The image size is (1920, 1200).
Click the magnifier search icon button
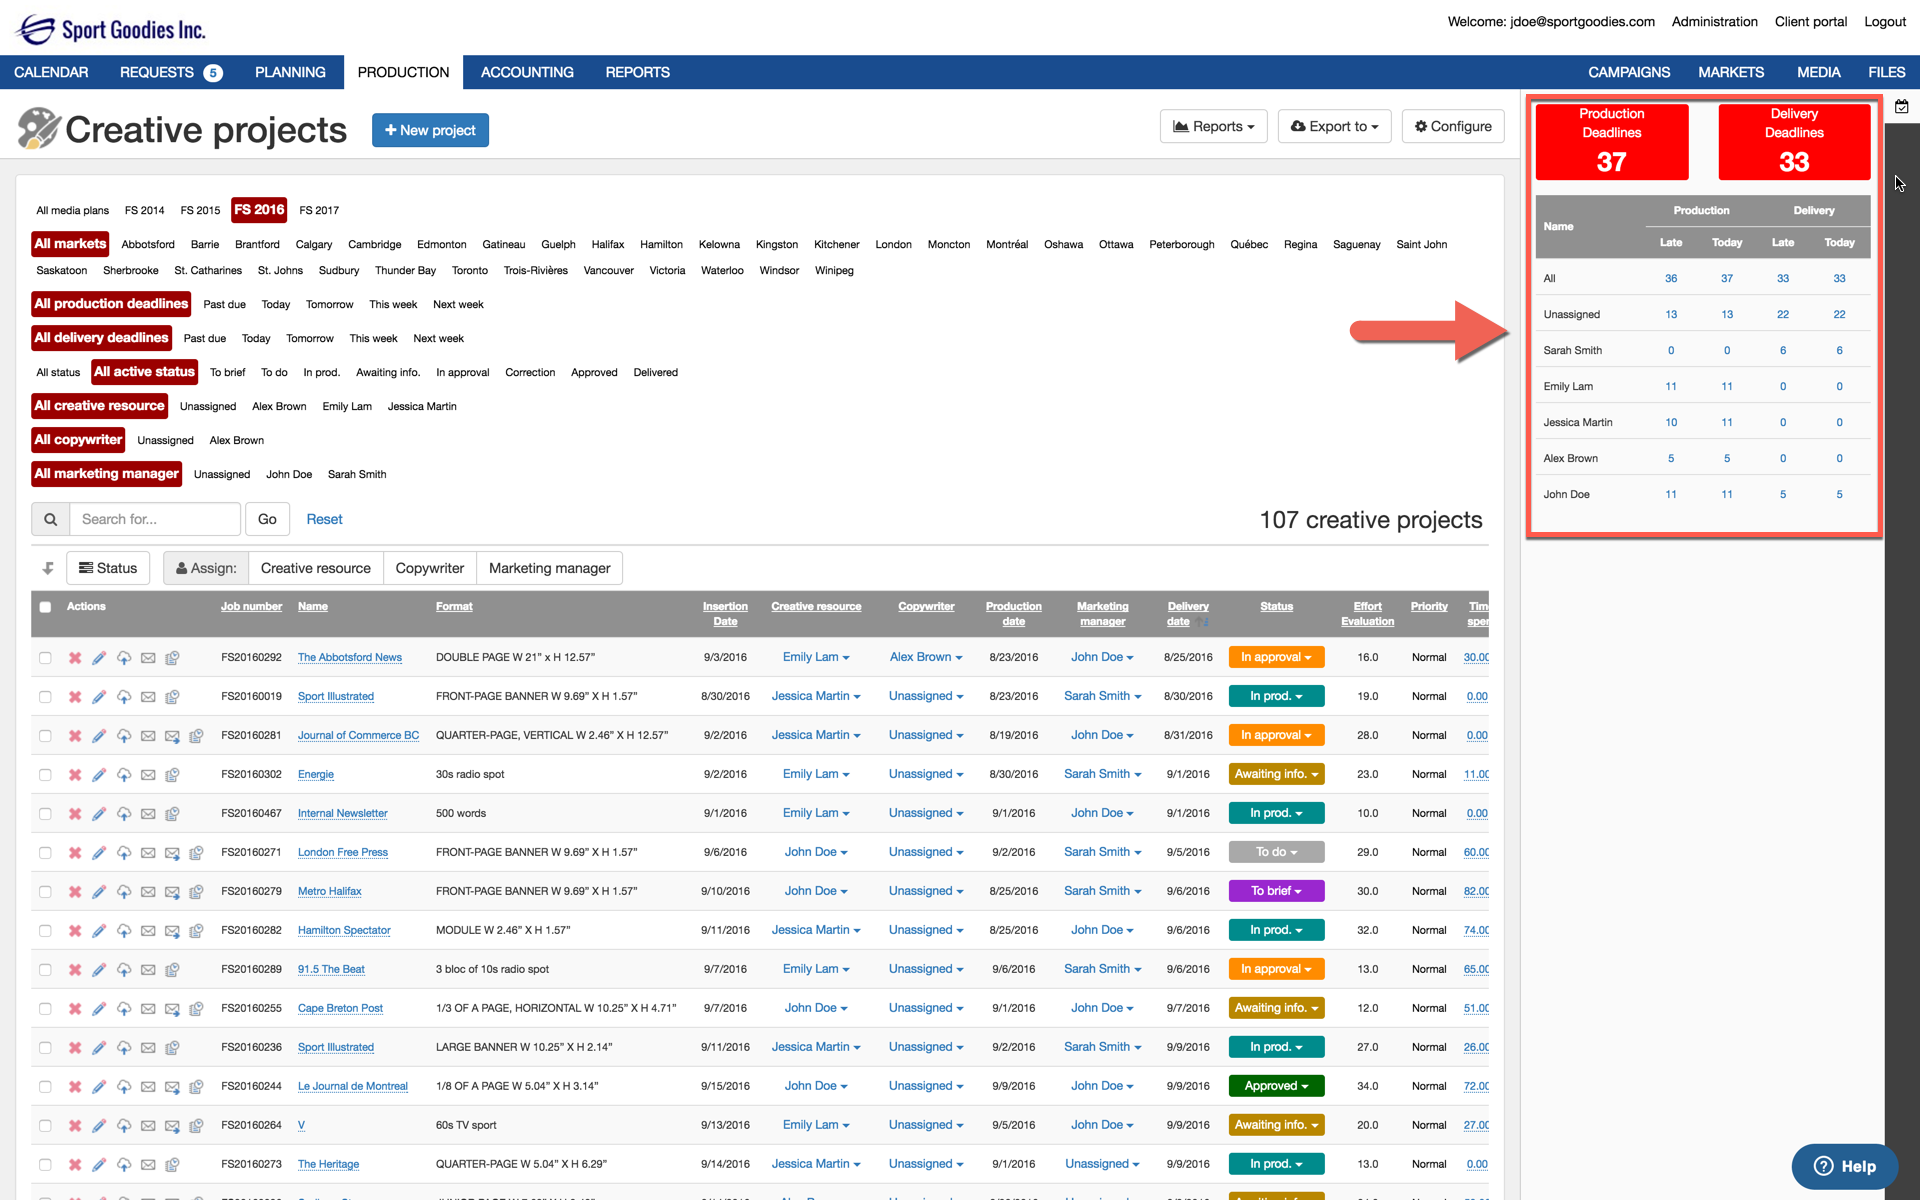(50, 519)
